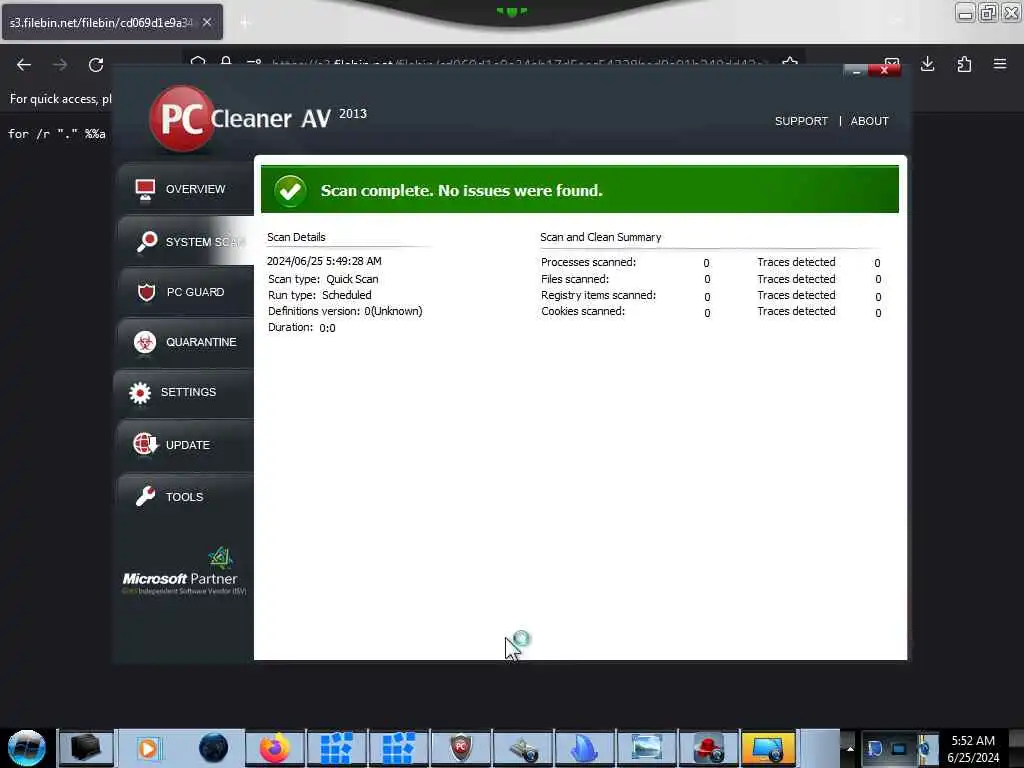Click the green checkmark scan-complete icon
1024x768 pixels.
click(x=290, y=191)
